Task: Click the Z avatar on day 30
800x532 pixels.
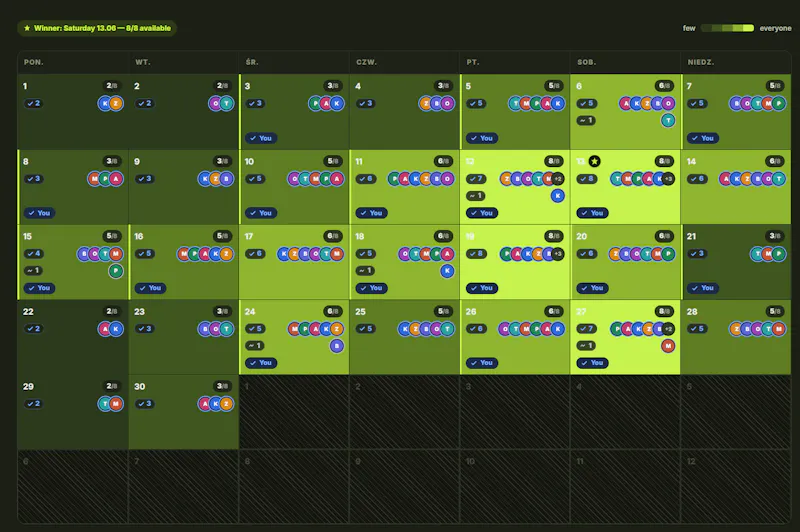Action: (x=227, y=404)
